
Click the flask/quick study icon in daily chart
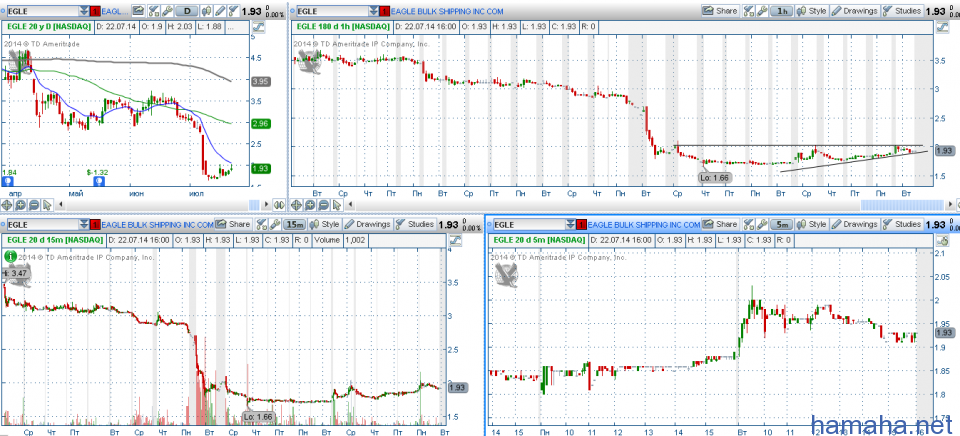click(x=153, y=11)
